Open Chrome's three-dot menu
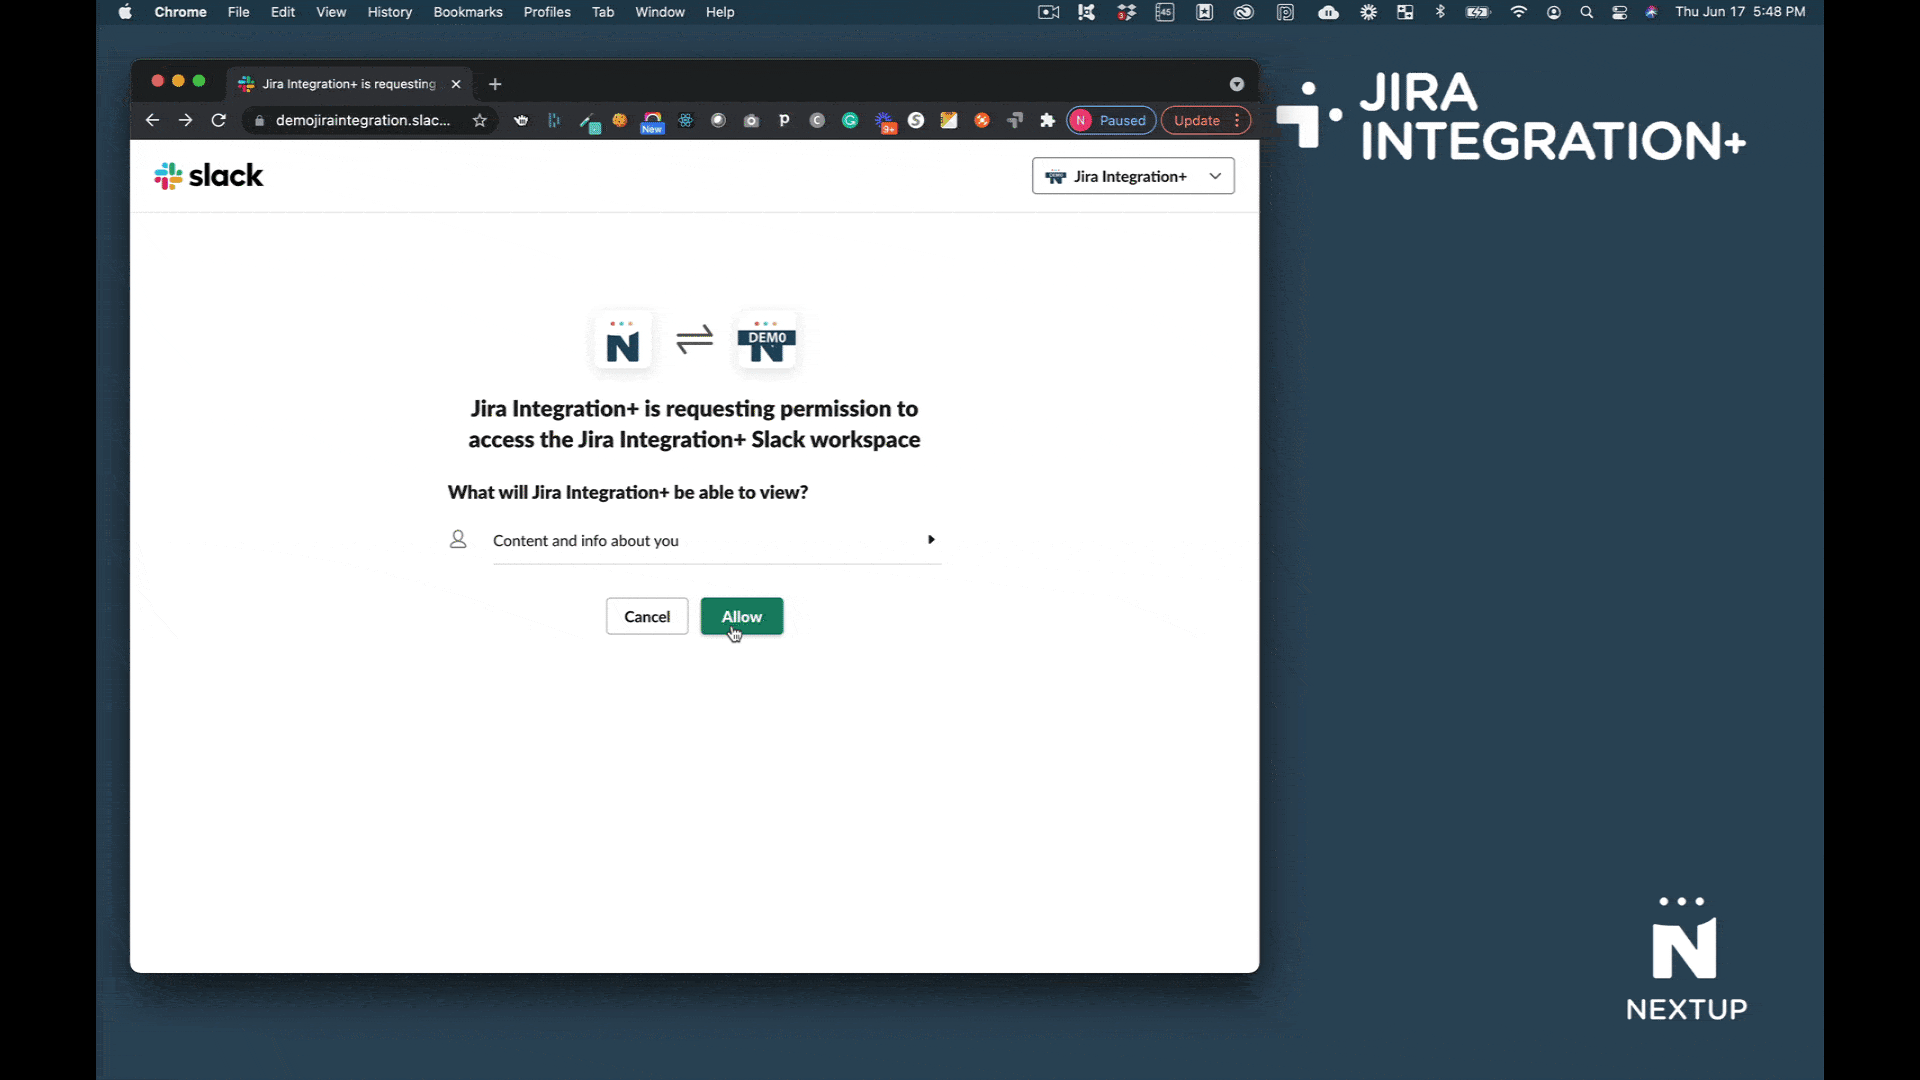 [x=1238, y=120]
